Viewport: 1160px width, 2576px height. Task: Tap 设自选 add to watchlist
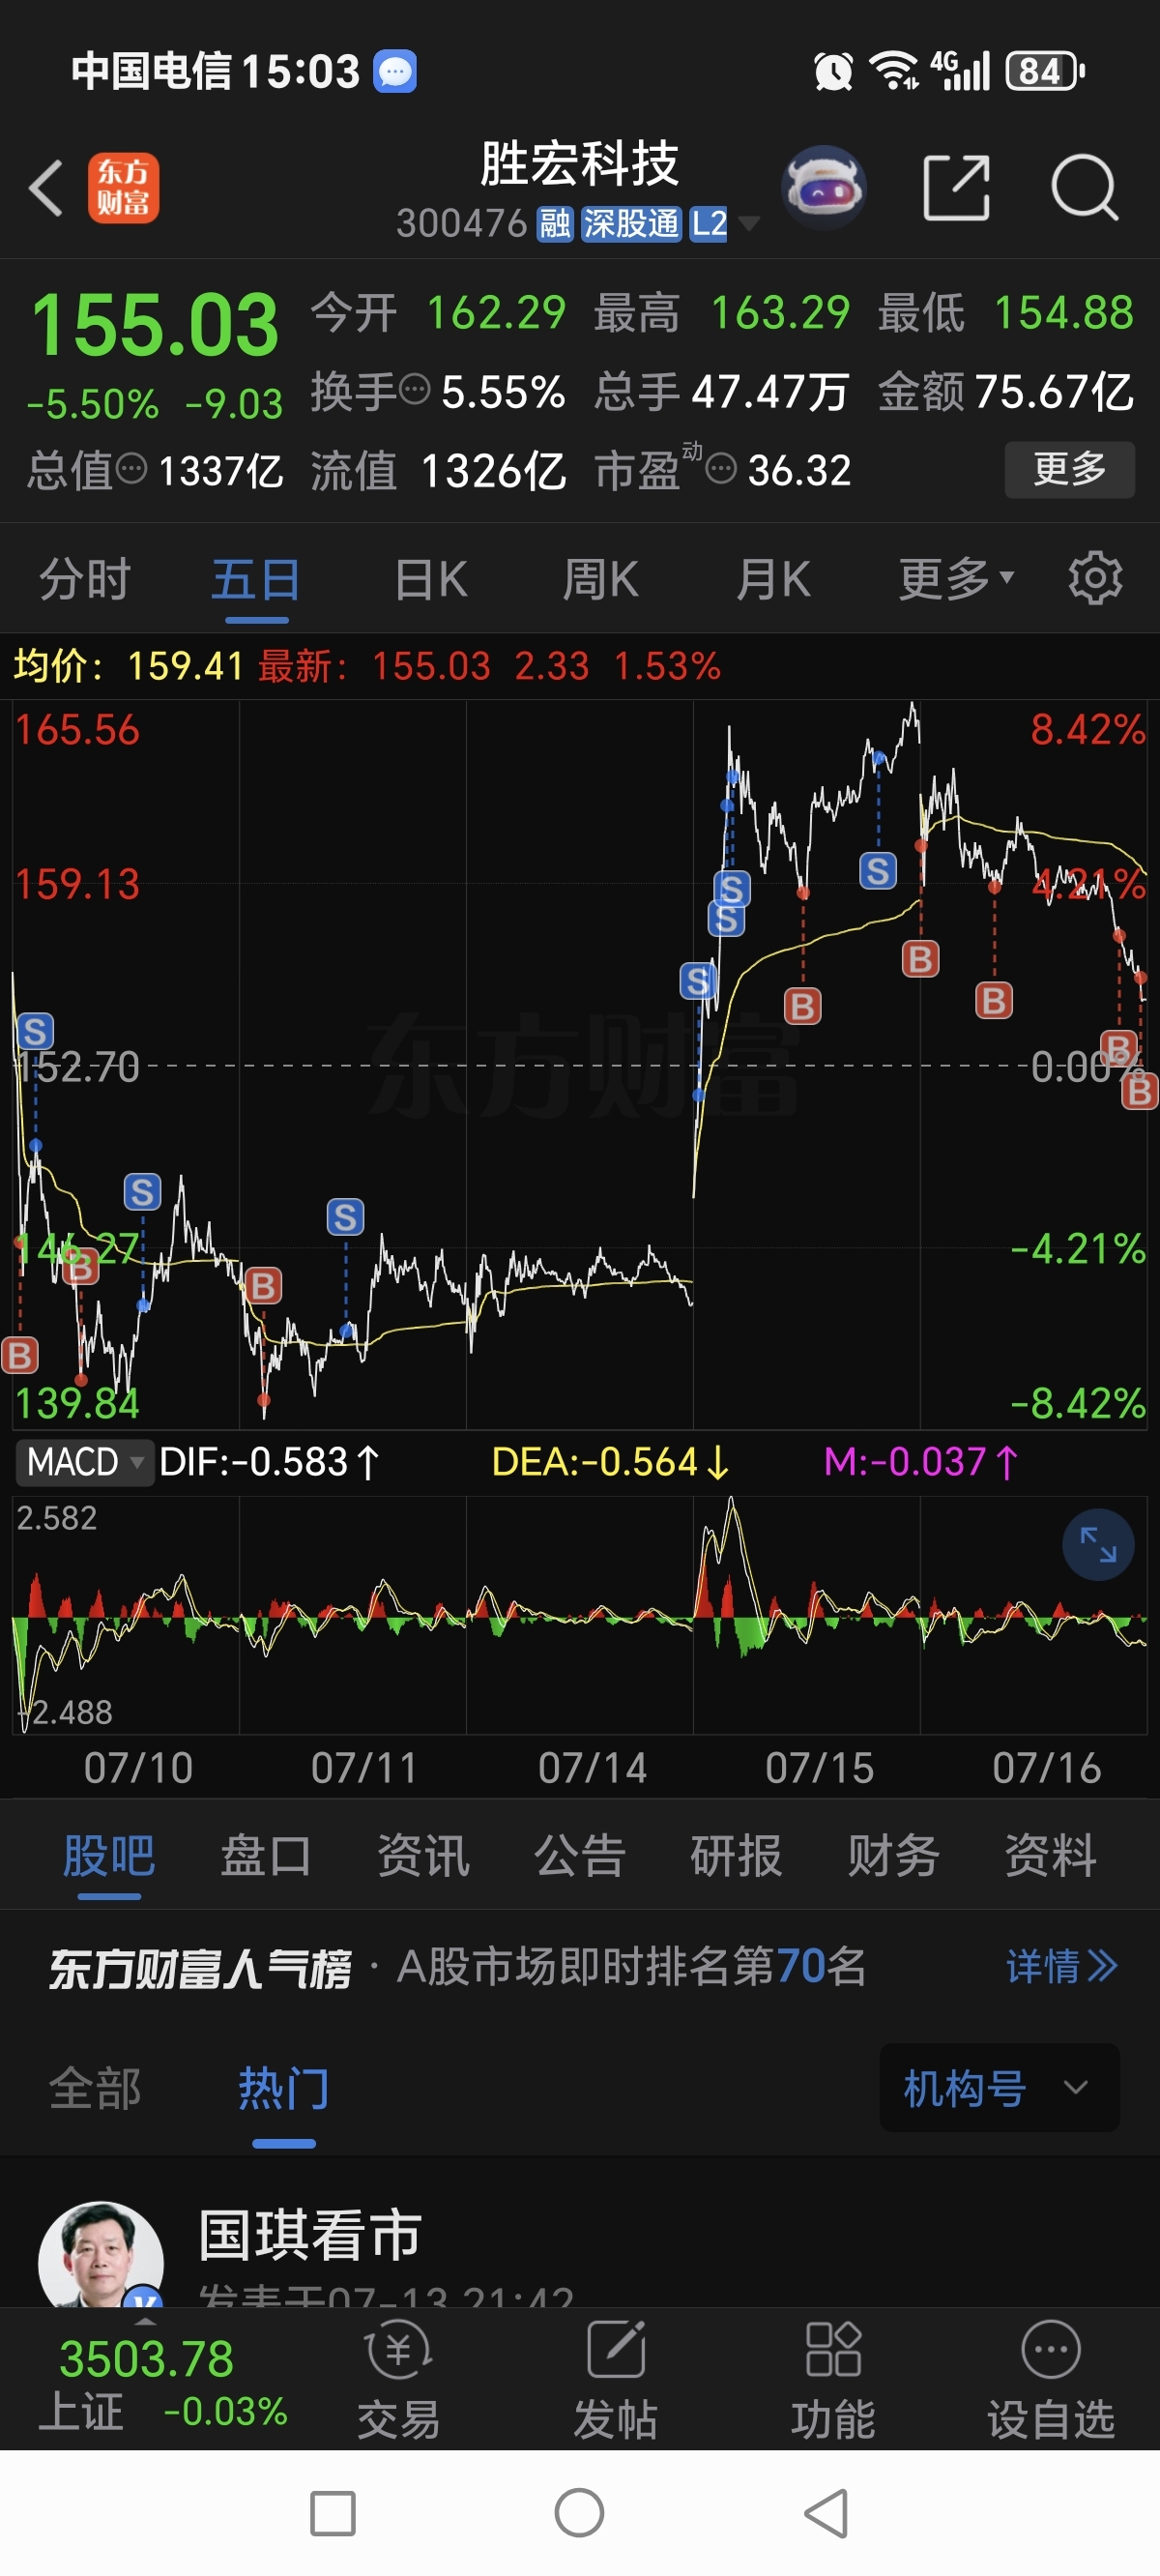(1051, 2379)
